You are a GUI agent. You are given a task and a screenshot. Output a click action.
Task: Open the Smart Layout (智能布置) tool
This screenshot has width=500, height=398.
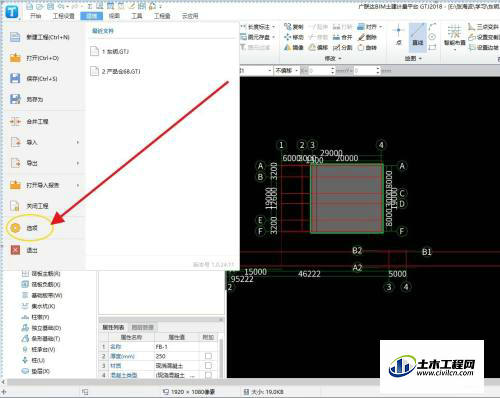[x=455, y=37]
